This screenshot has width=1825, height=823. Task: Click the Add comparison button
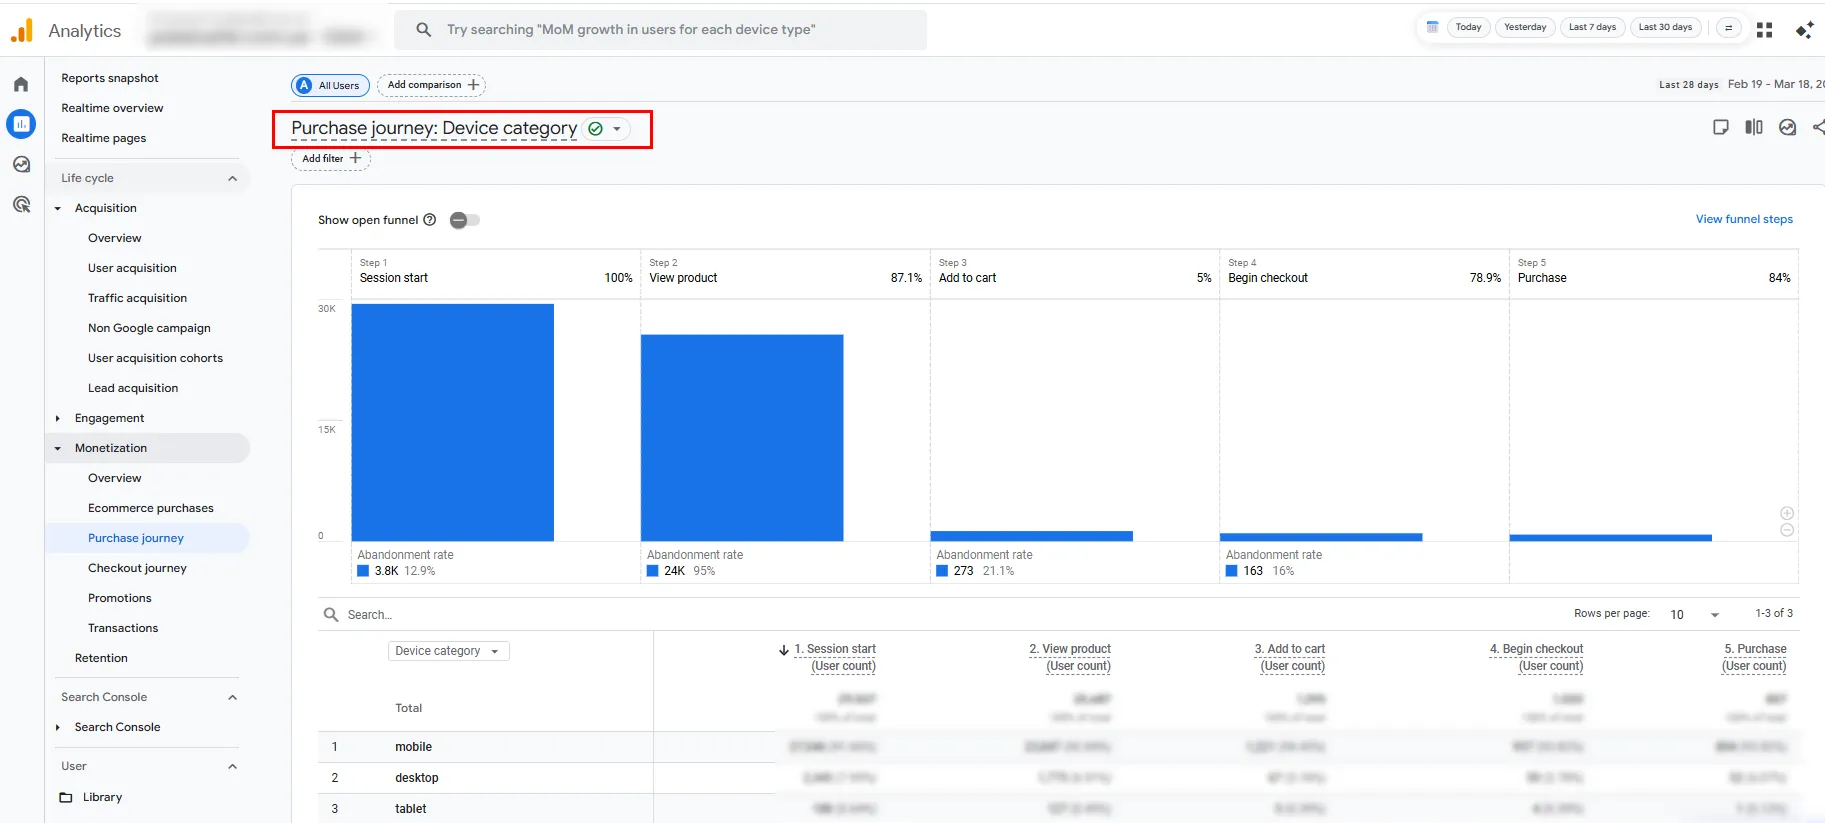click(x=432, y=85)
